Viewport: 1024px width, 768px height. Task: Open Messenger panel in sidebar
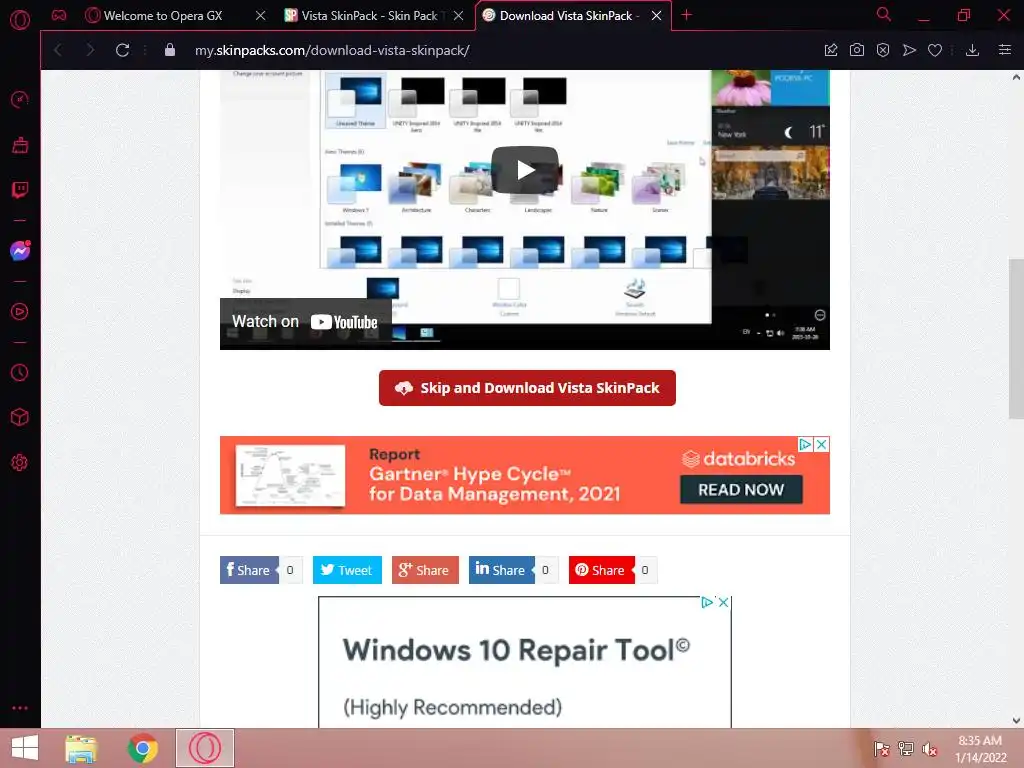click(20, 251)
